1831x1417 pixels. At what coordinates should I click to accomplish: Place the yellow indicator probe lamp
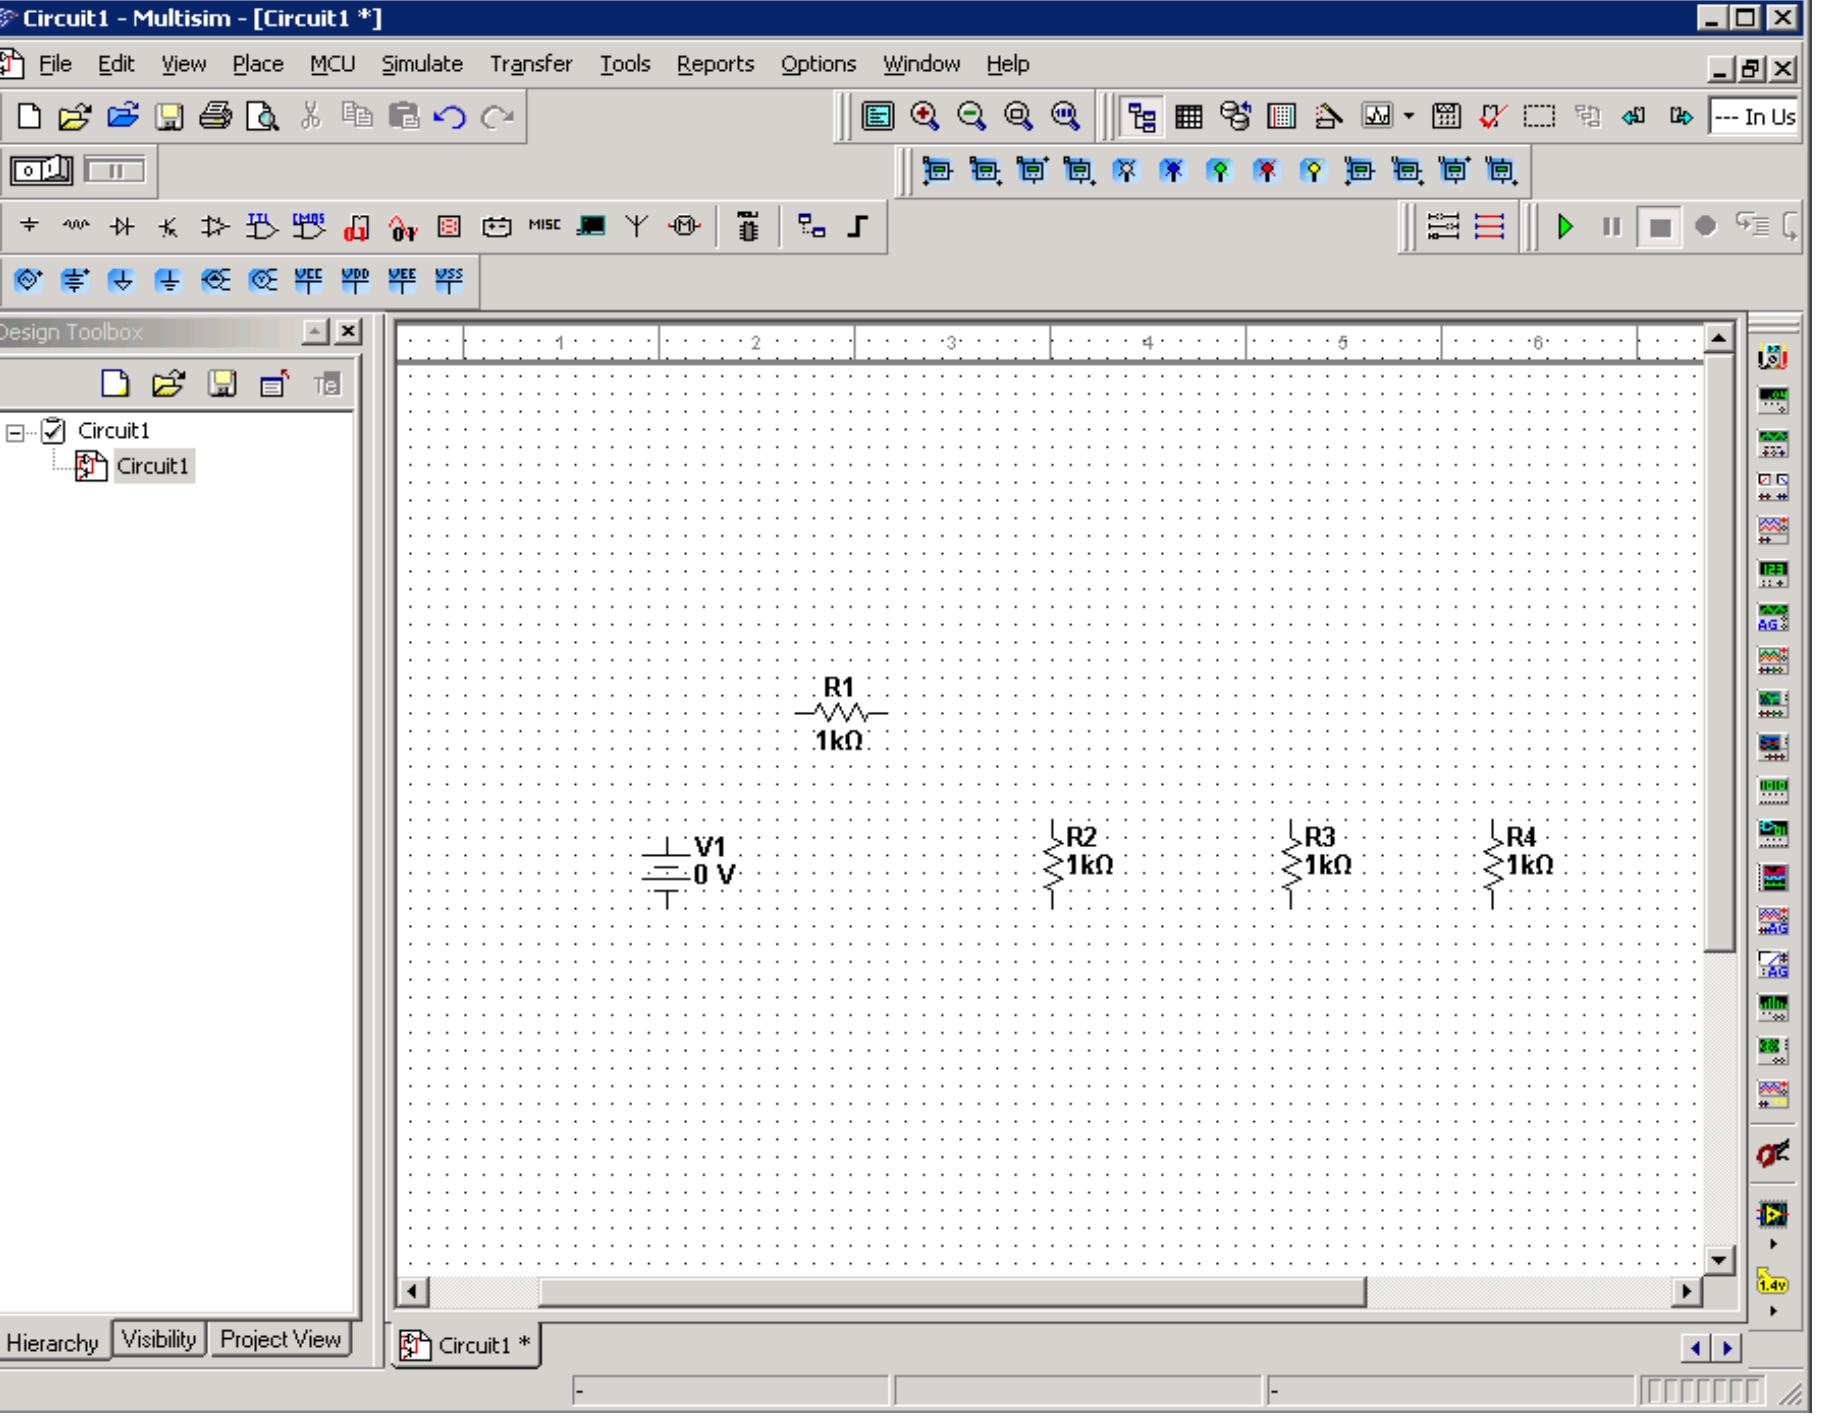click(1313, 172)
